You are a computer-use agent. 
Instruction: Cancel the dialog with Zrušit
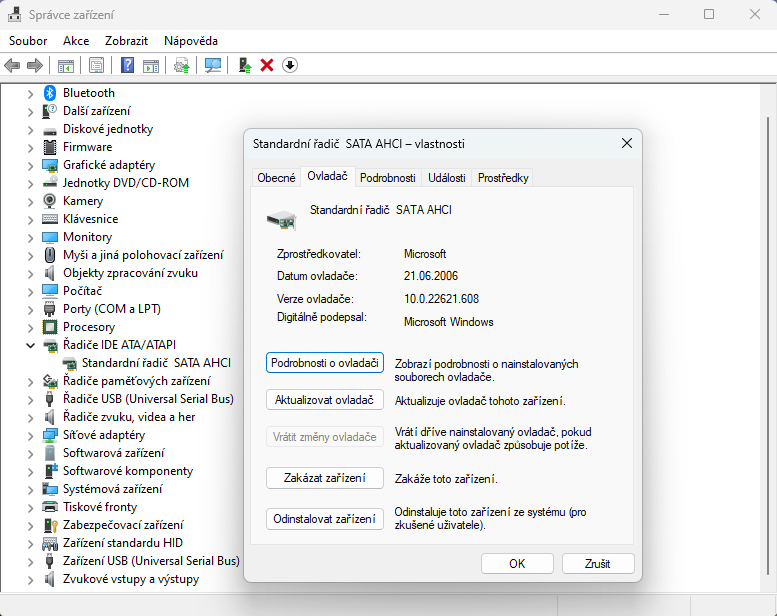598,563
